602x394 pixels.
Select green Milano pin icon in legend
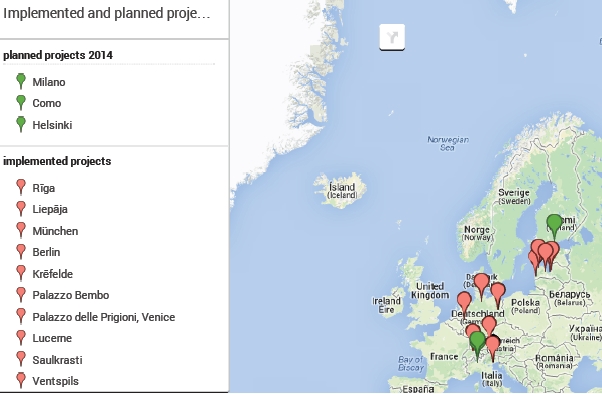tap(21, 81)
